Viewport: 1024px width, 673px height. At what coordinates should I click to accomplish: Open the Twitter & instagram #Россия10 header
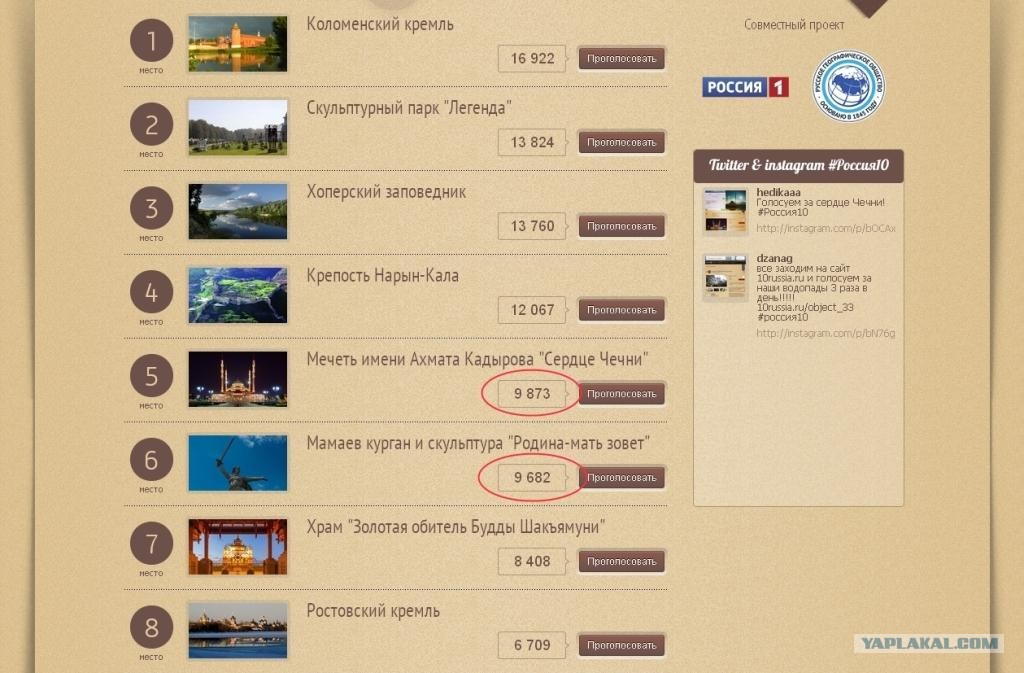coord(799,166)
